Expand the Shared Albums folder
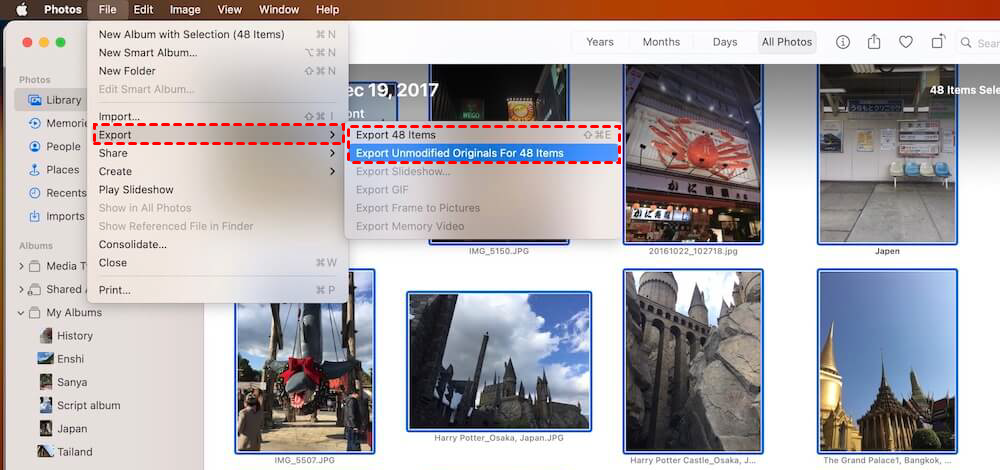Screen dimensions: 1000x470 [21, 290]
